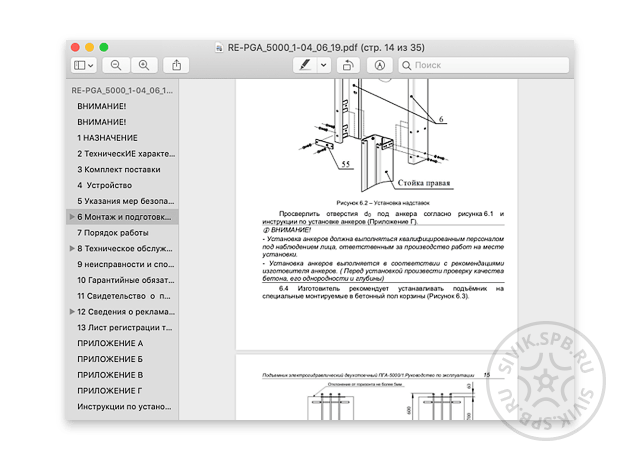Screen dimensions: 642x463
Task: Open outline entry '2 ТехническИЕ характе...'
Action: pyautogui.click(x=126, y=154)
